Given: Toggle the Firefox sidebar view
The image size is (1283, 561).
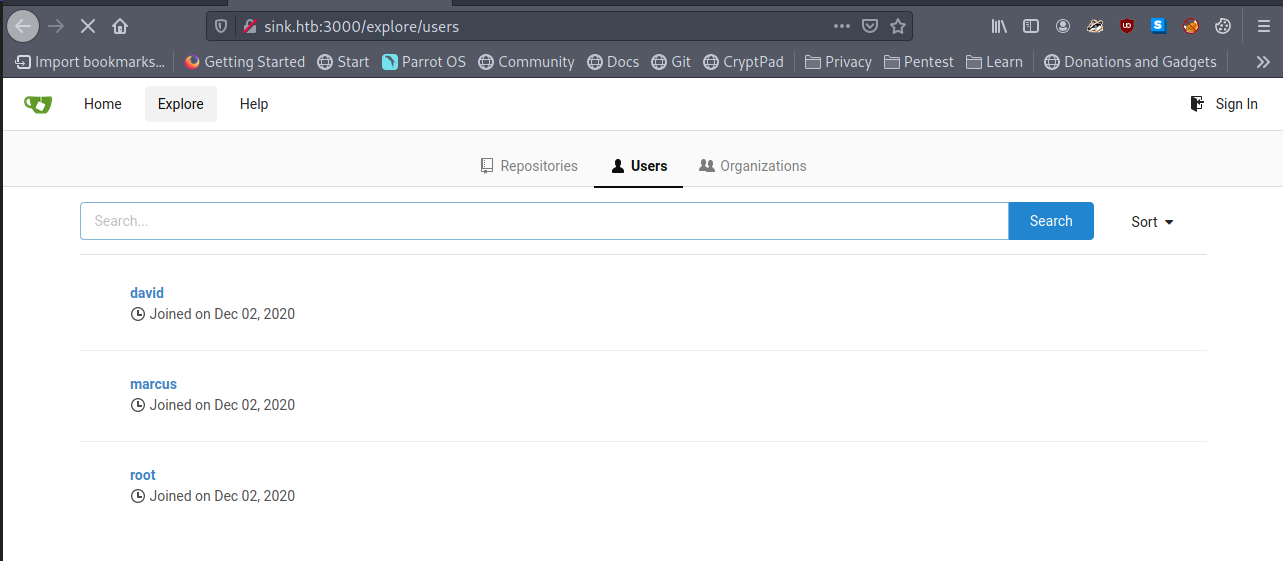Looking at the screenshot, I should (1031, 26).
